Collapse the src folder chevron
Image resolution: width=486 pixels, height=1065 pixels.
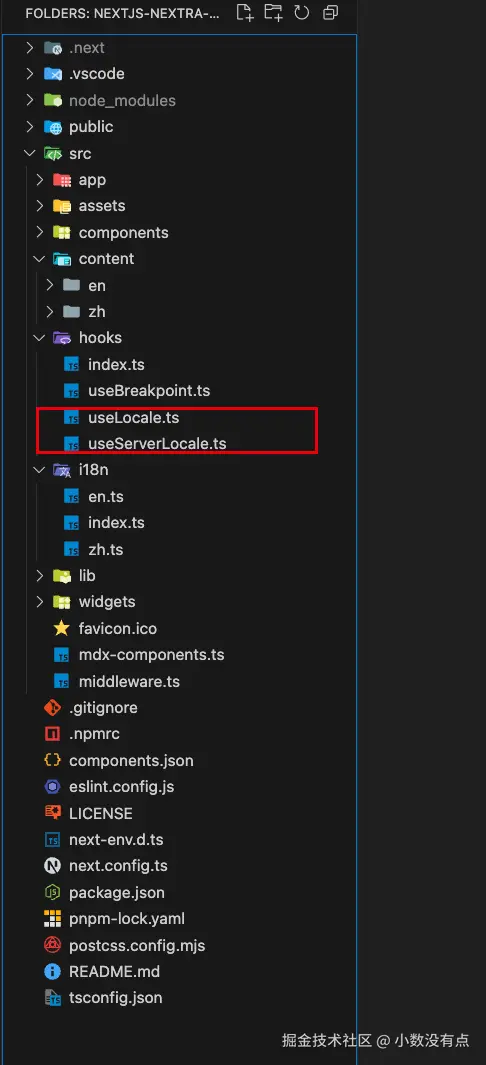(29, 154)
